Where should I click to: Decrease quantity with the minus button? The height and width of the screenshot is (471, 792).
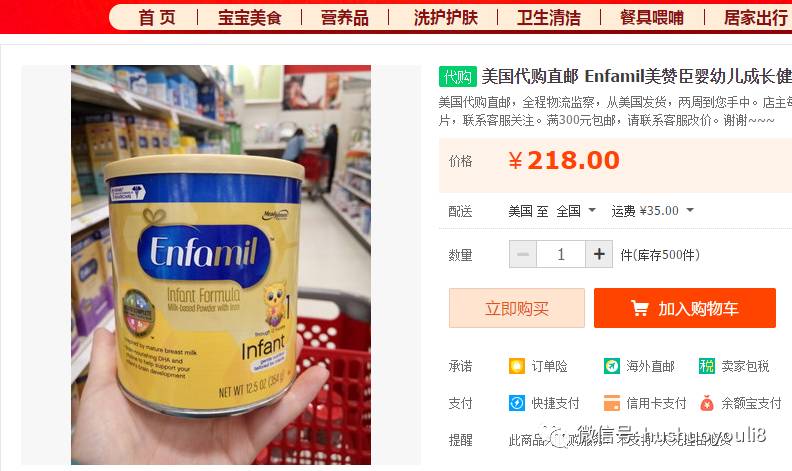point(523,254)
